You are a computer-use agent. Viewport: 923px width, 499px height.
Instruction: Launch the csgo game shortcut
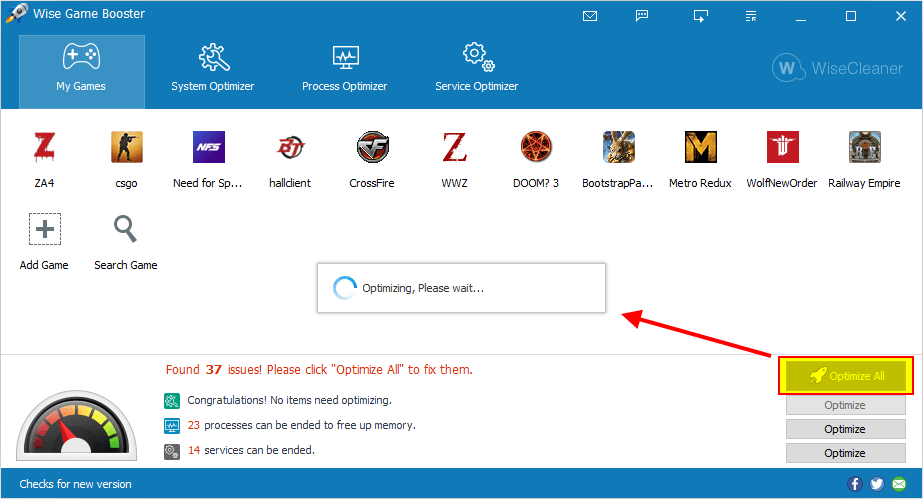pyautogui.click(x=127, y=147)
